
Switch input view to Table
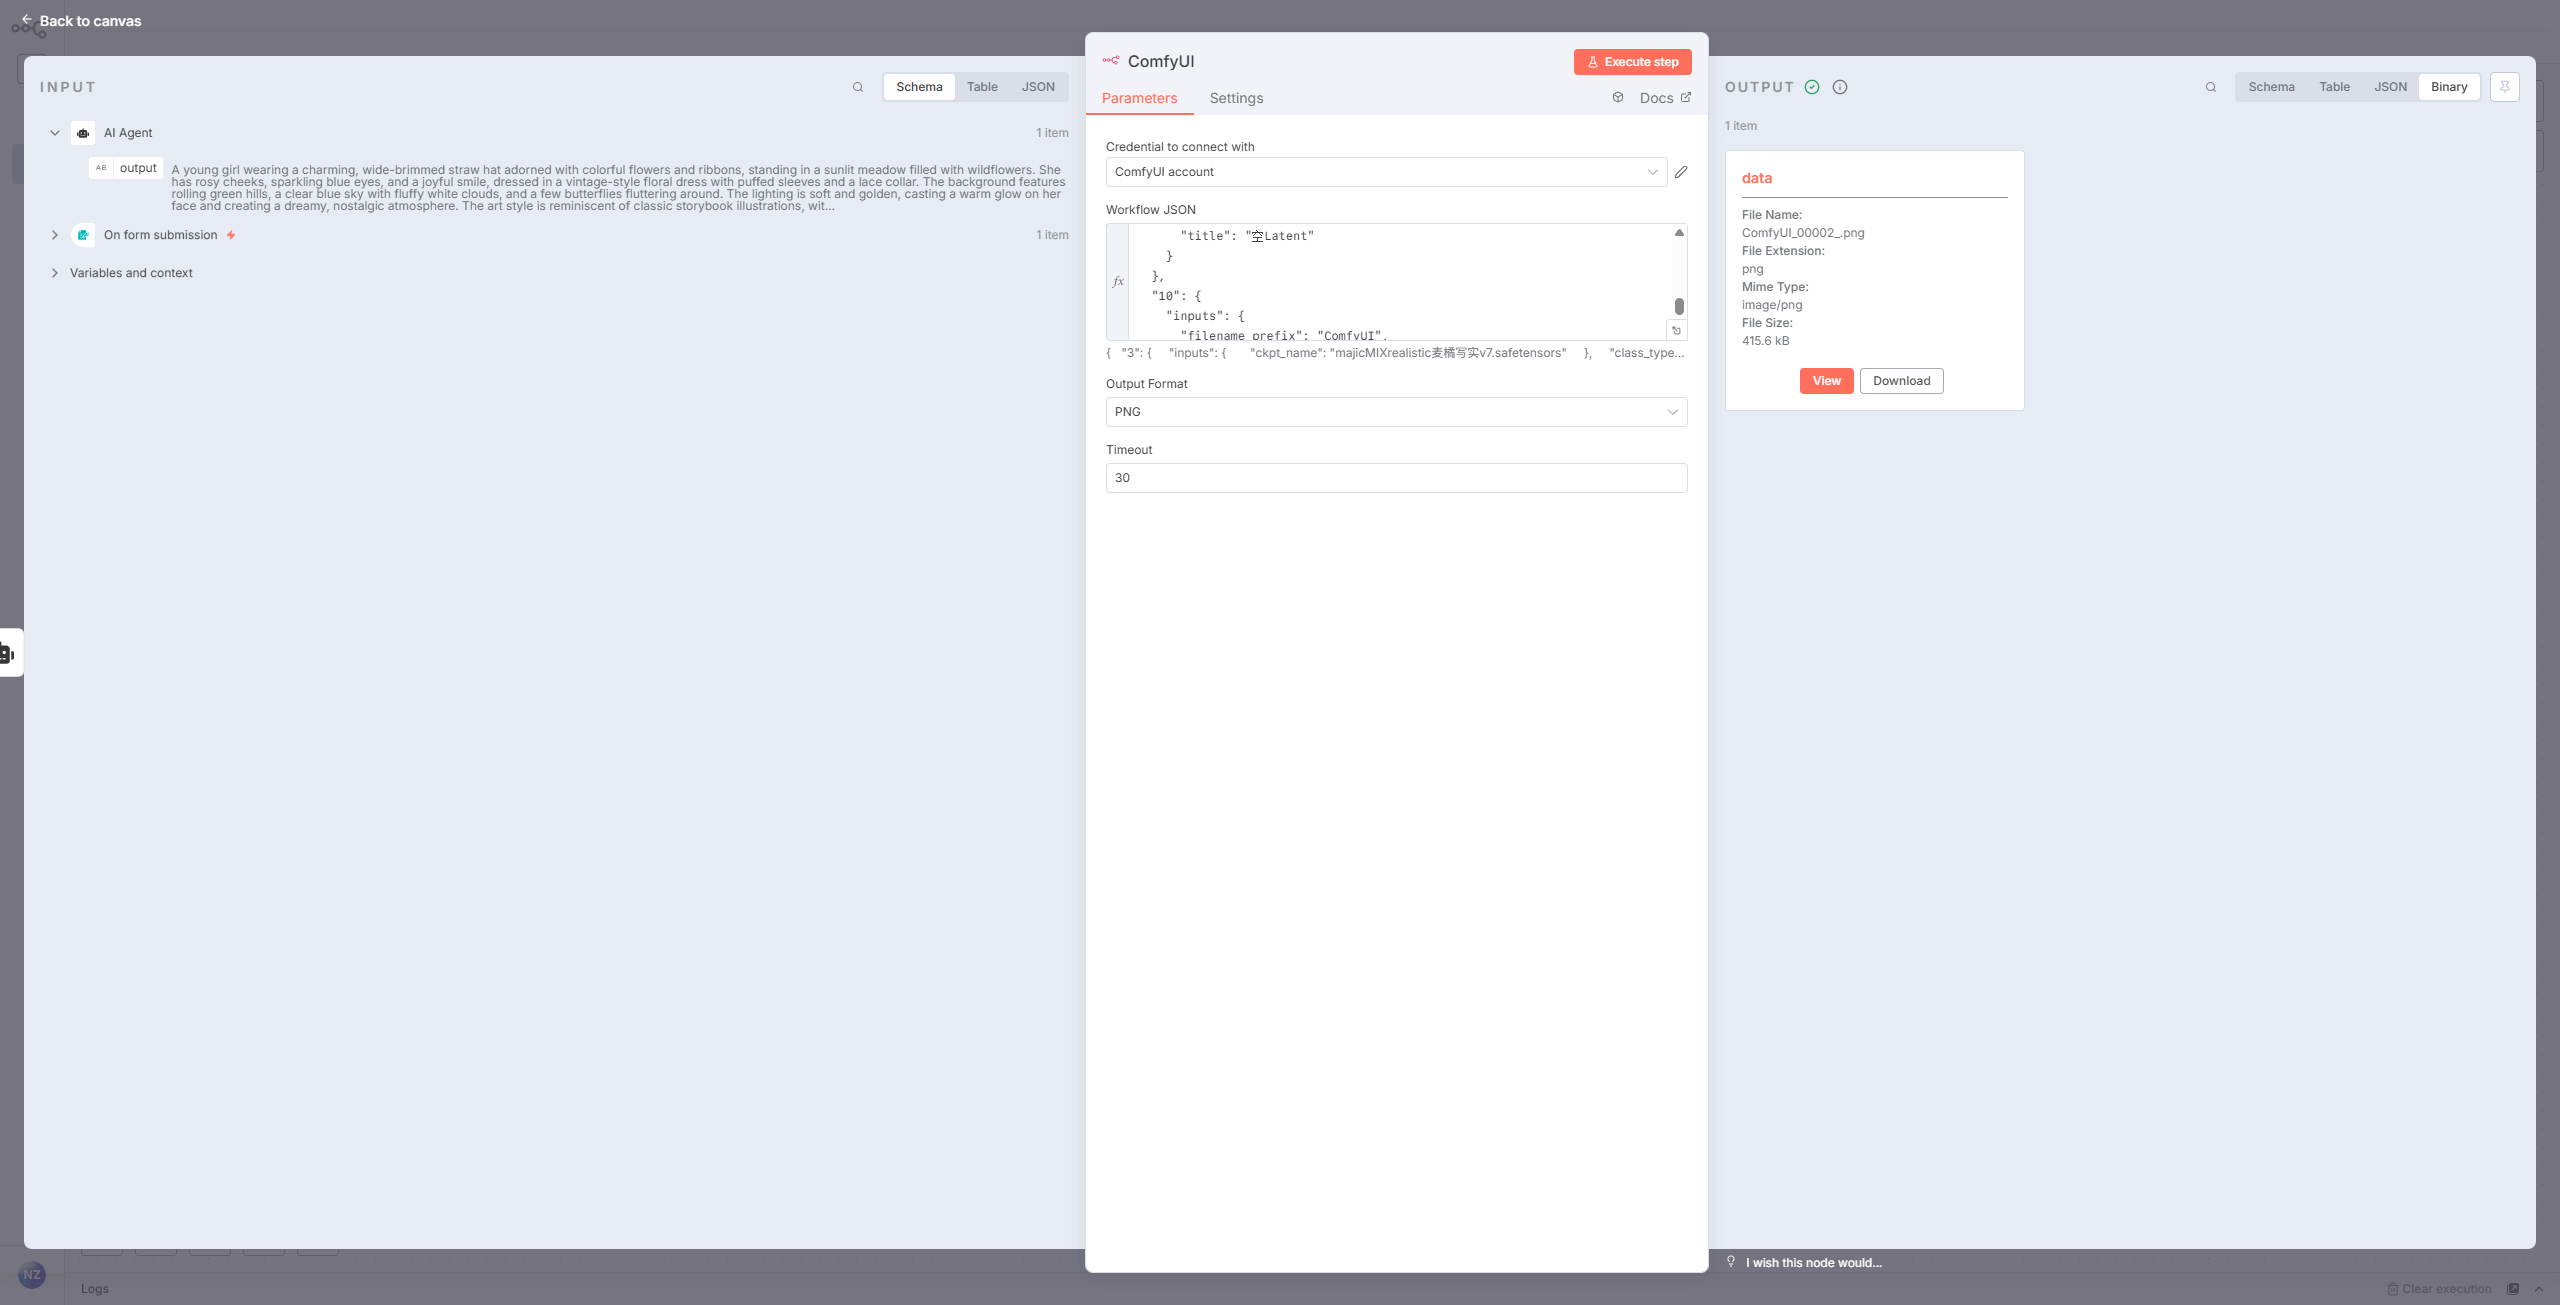point(982,87)
